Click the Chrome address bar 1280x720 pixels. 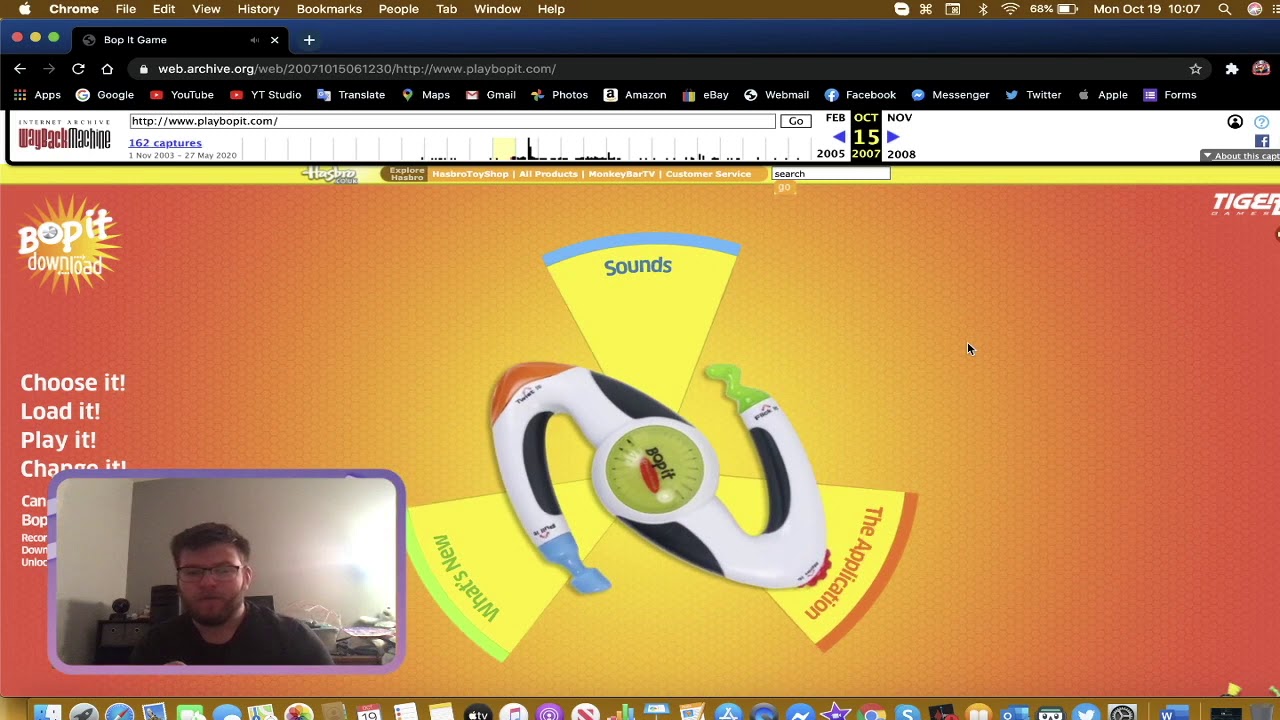coord(660,69)
